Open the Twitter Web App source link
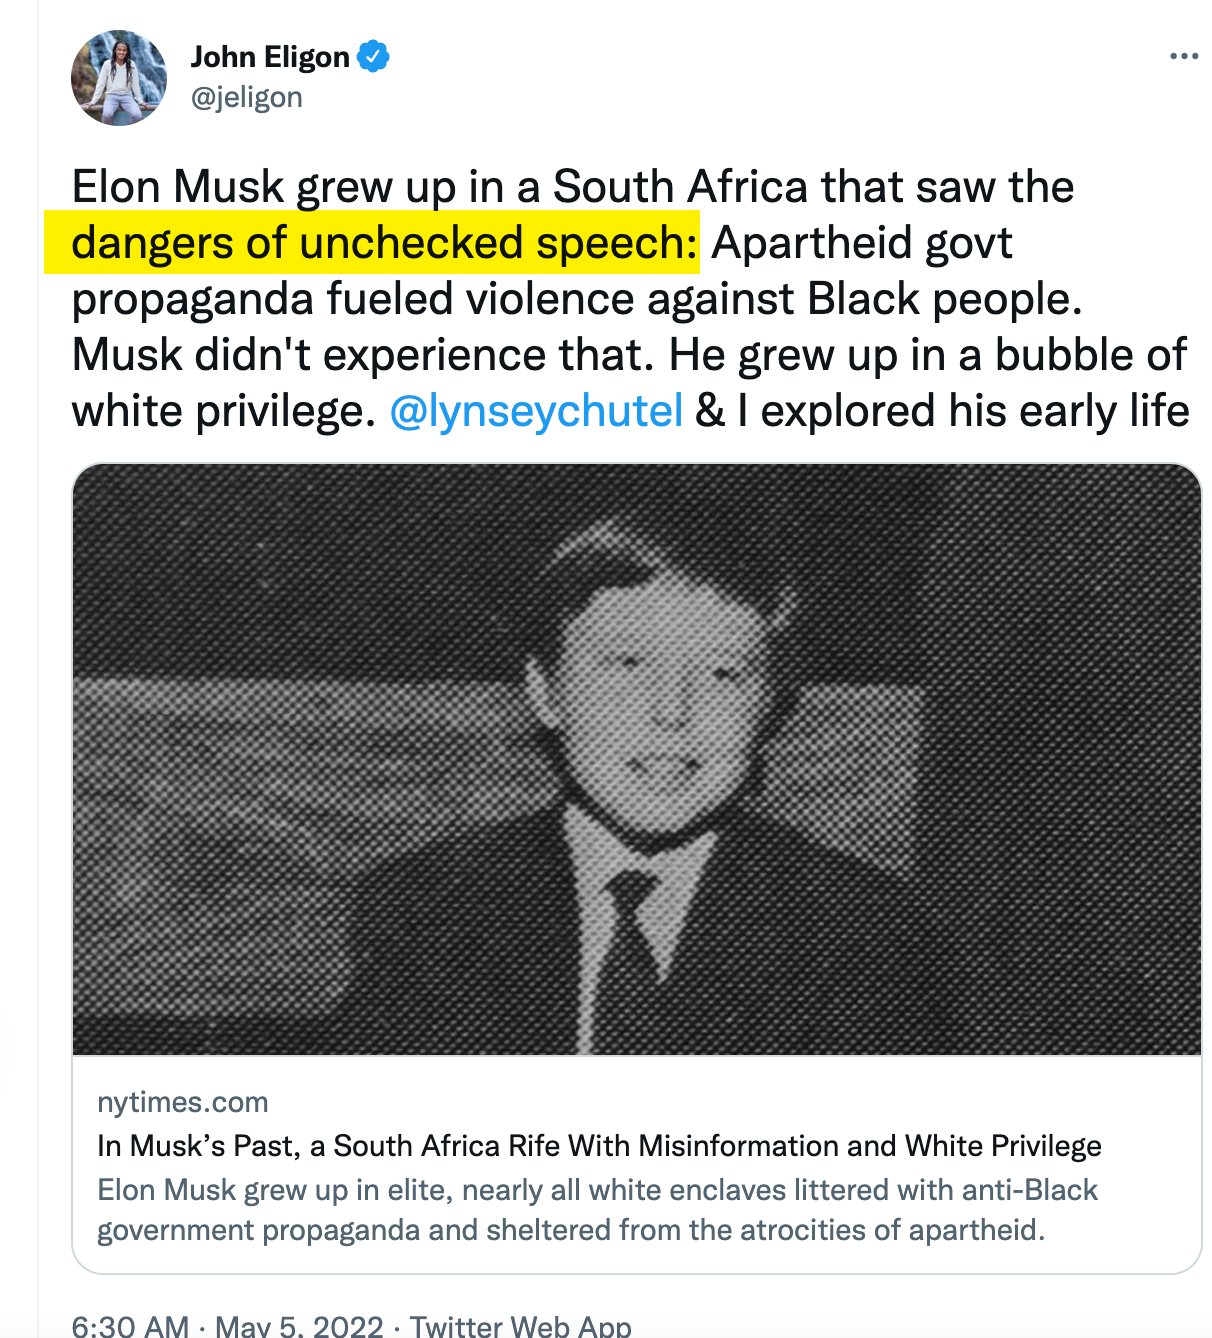 (x=520, y=1326)
